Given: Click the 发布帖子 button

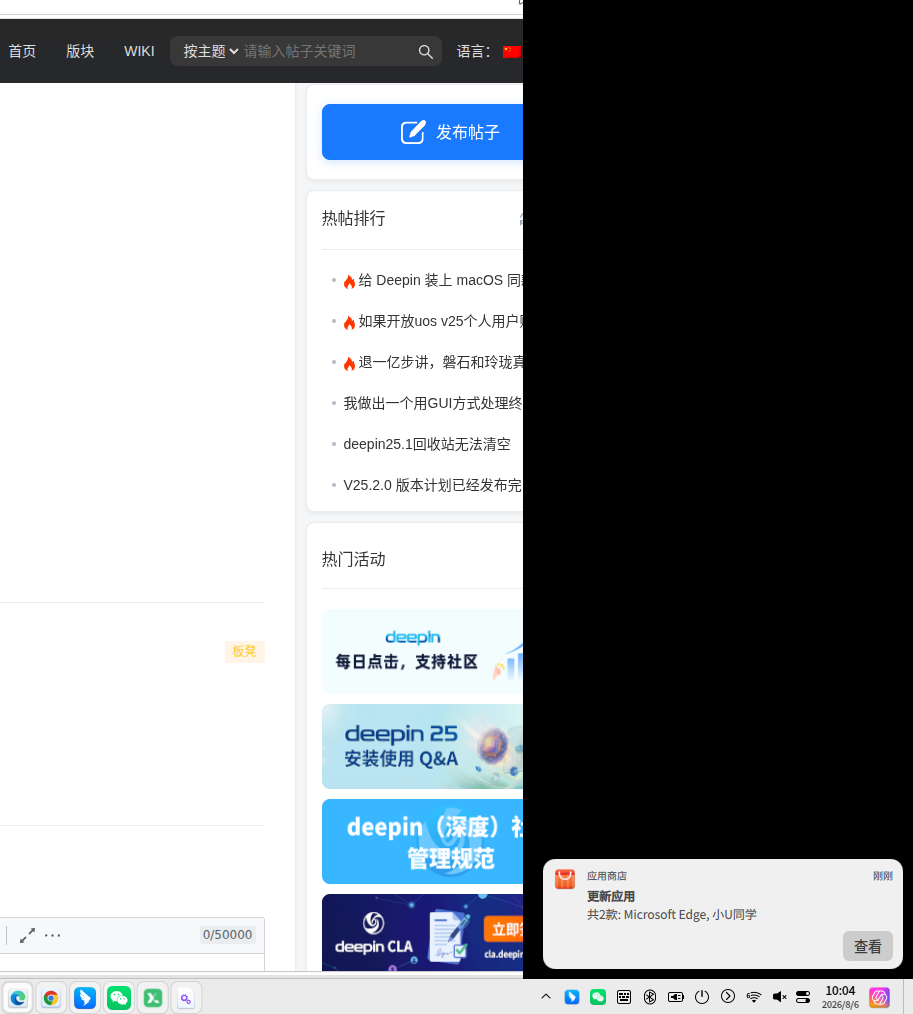Looking at the screenshot, I should pyautogui.click(x=422, y=132).
